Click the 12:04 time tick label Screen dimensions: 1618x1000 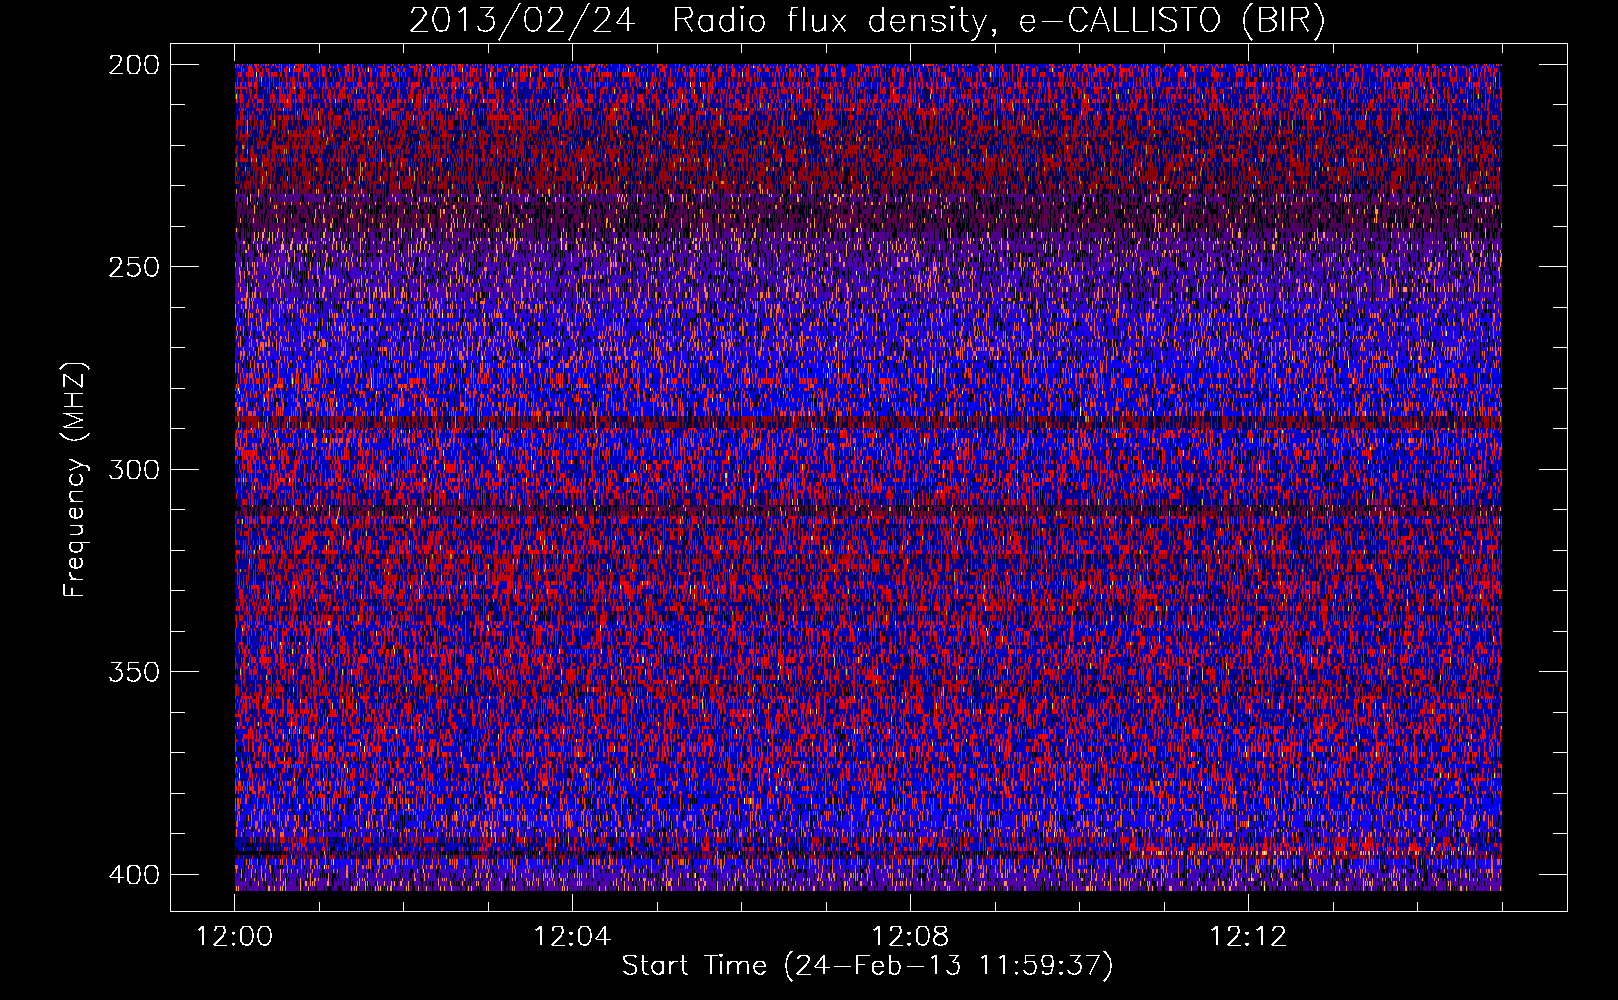tap(572, 937)
